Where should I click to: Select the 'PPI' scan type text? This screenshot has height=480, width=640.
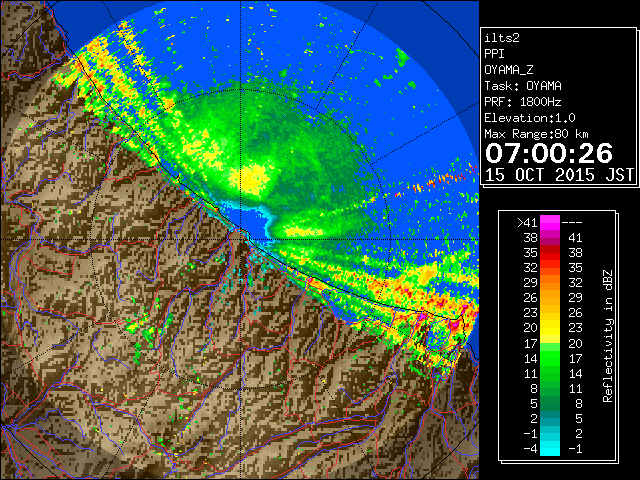pyautogui.click(x=494, y=54)
